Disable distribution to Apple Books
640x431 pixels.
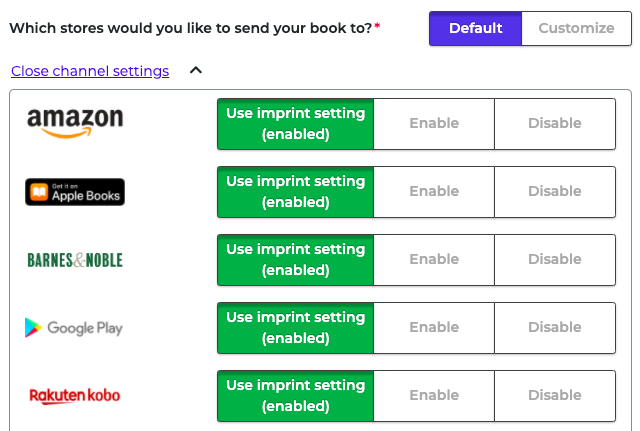click(x=555, y=192)
